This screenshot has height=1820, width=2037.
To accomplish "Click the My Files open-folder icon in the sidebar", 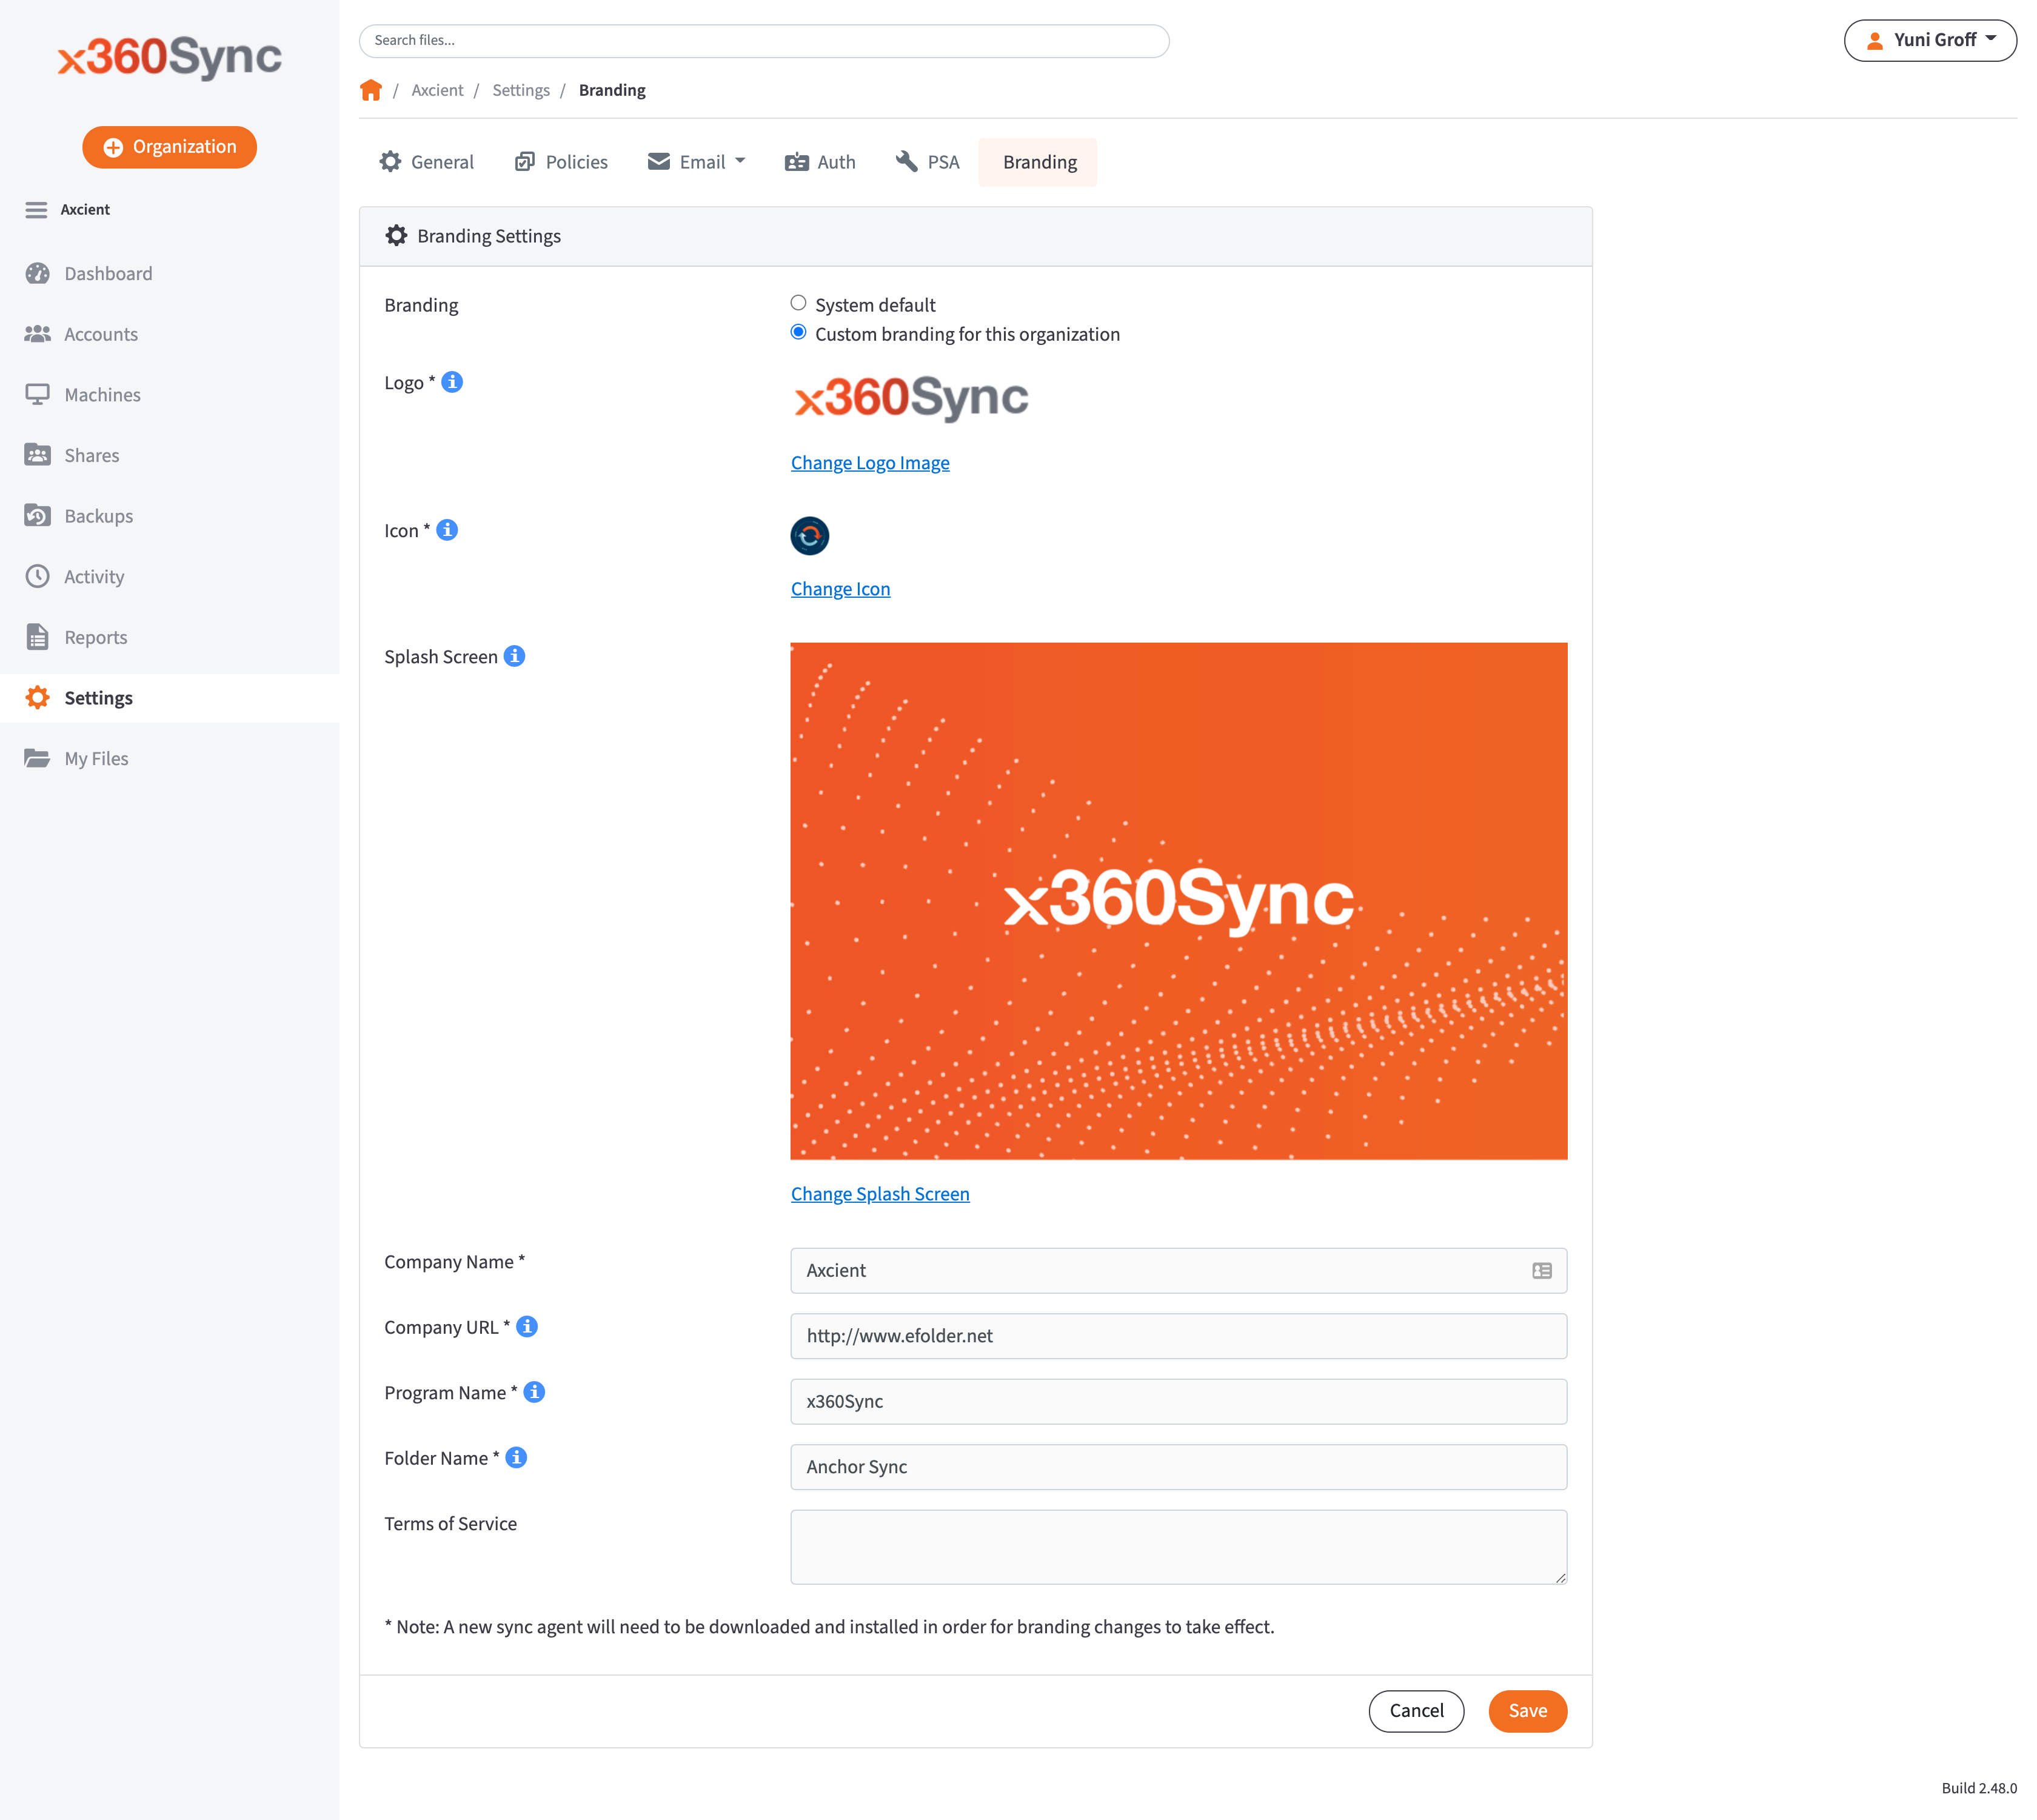I will point(38,758).
